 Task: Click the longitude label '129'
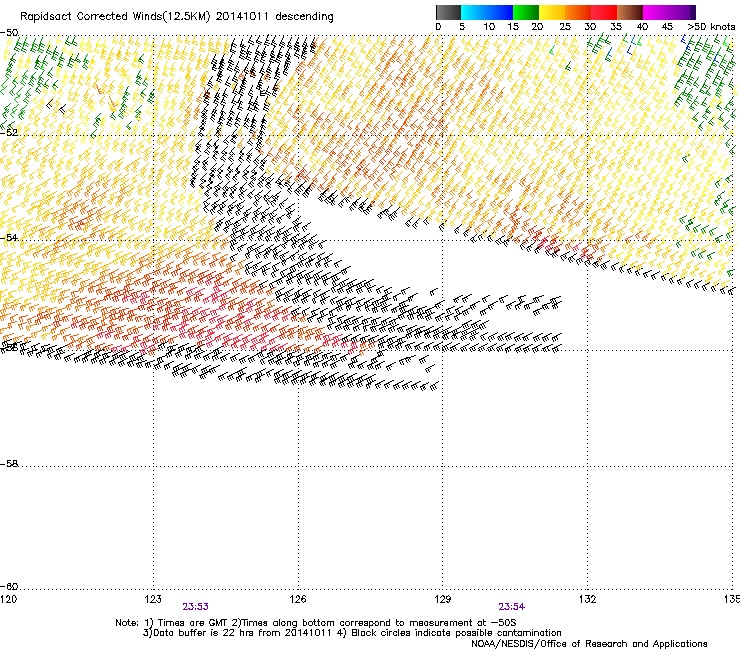click(443, 599)
